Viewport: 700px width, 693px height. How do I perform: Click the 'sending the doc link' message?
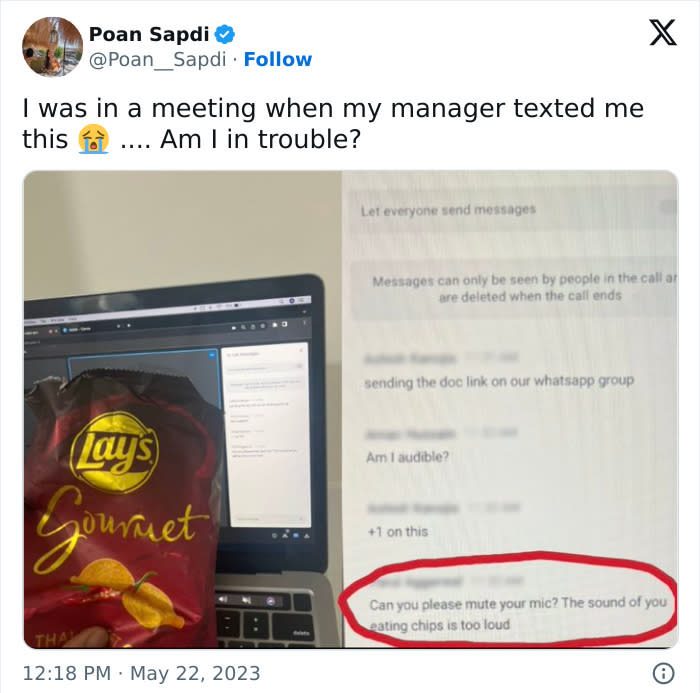click(499, 382)
